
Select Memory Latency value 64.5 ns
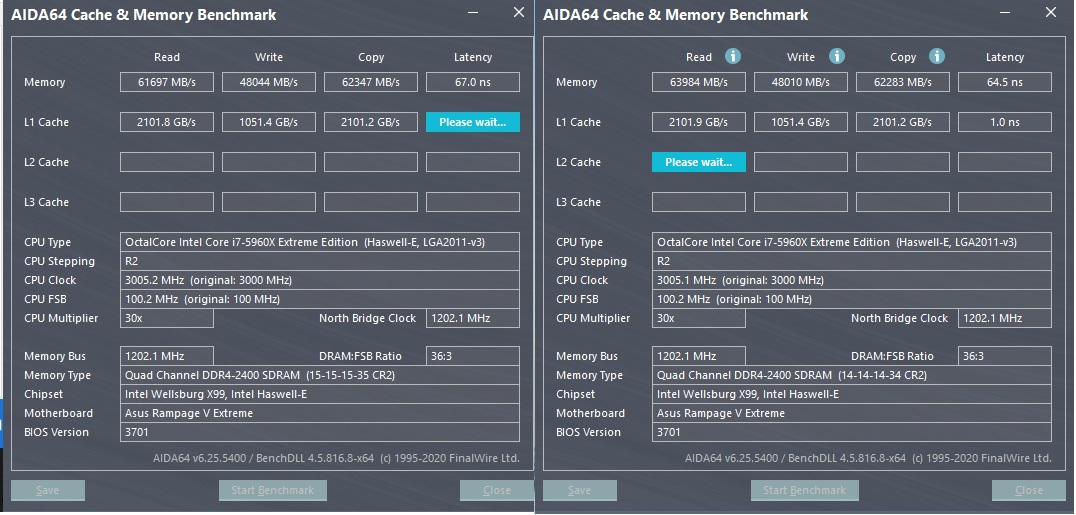[1005, 82]
